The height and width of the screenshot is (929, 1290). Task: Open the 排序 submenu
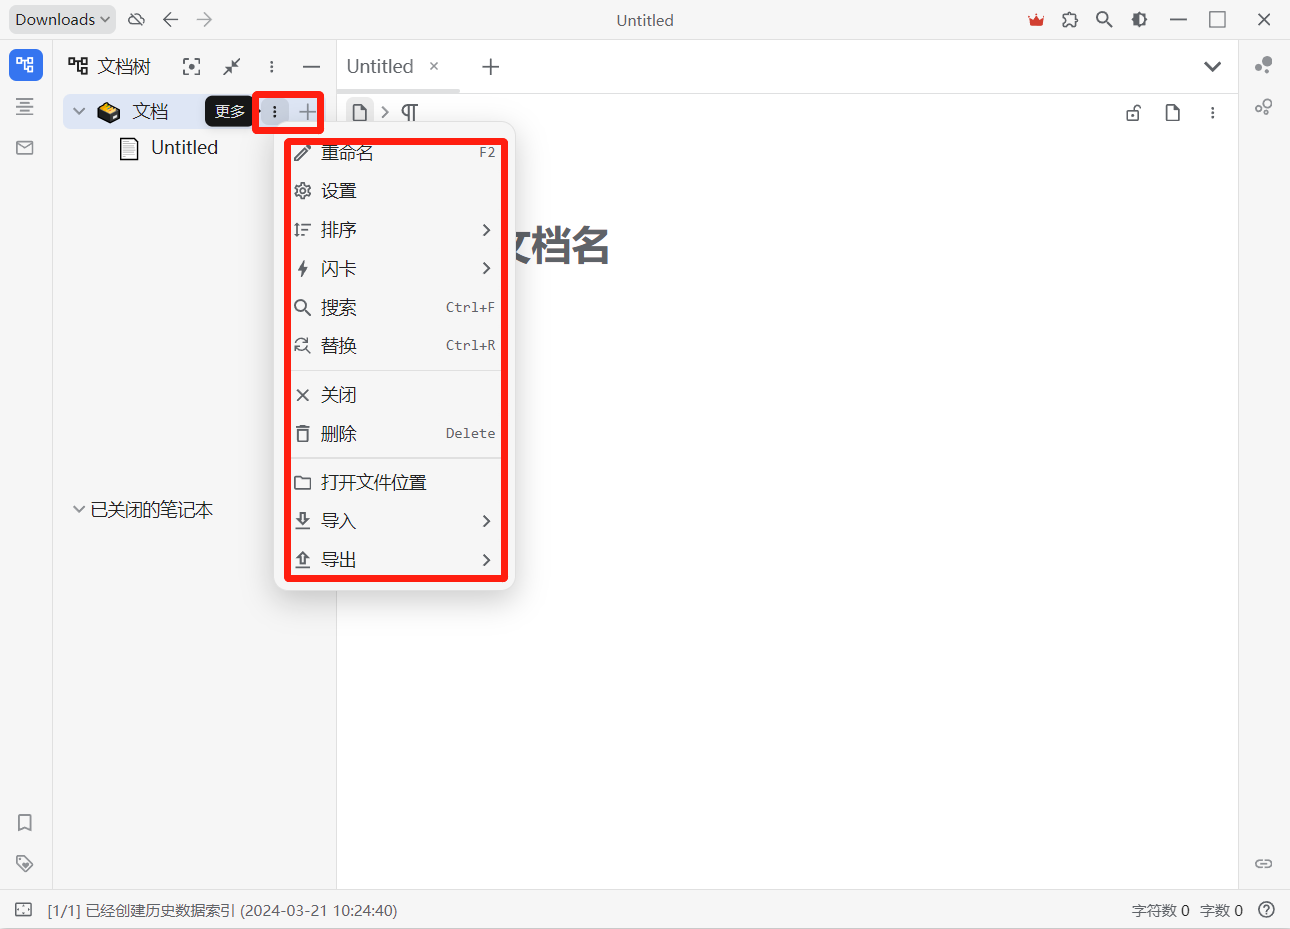coord(397,230)
